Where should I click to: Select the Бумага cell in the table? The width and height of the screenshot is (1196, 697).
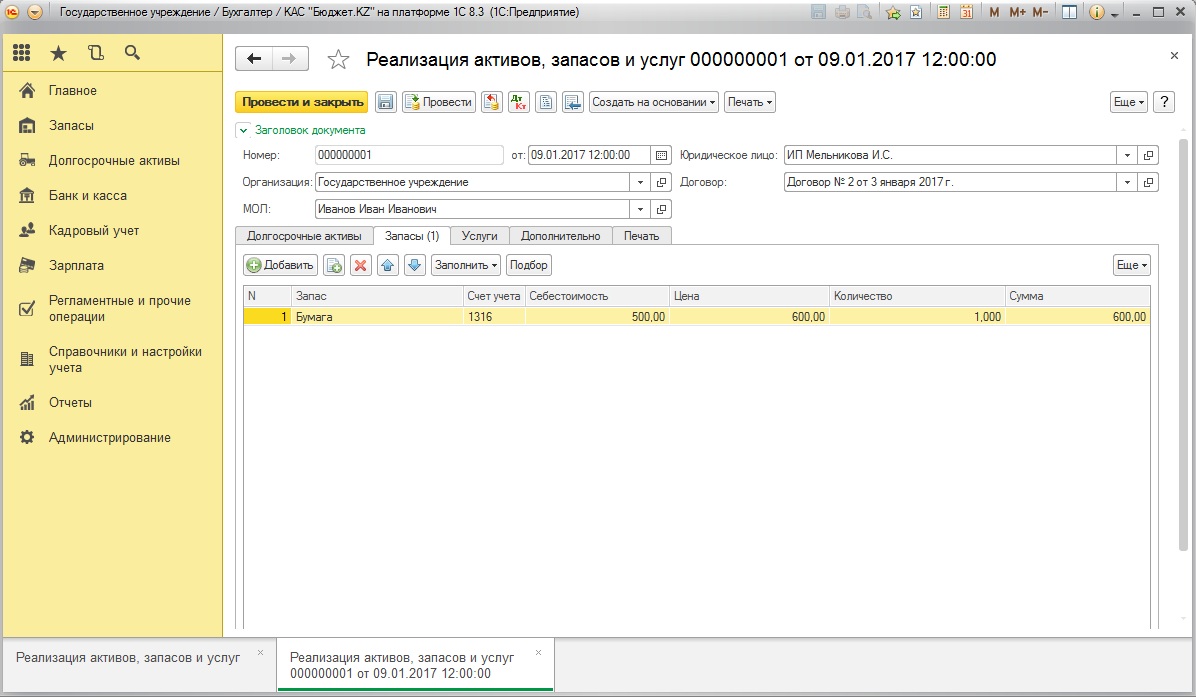point(377,317)
